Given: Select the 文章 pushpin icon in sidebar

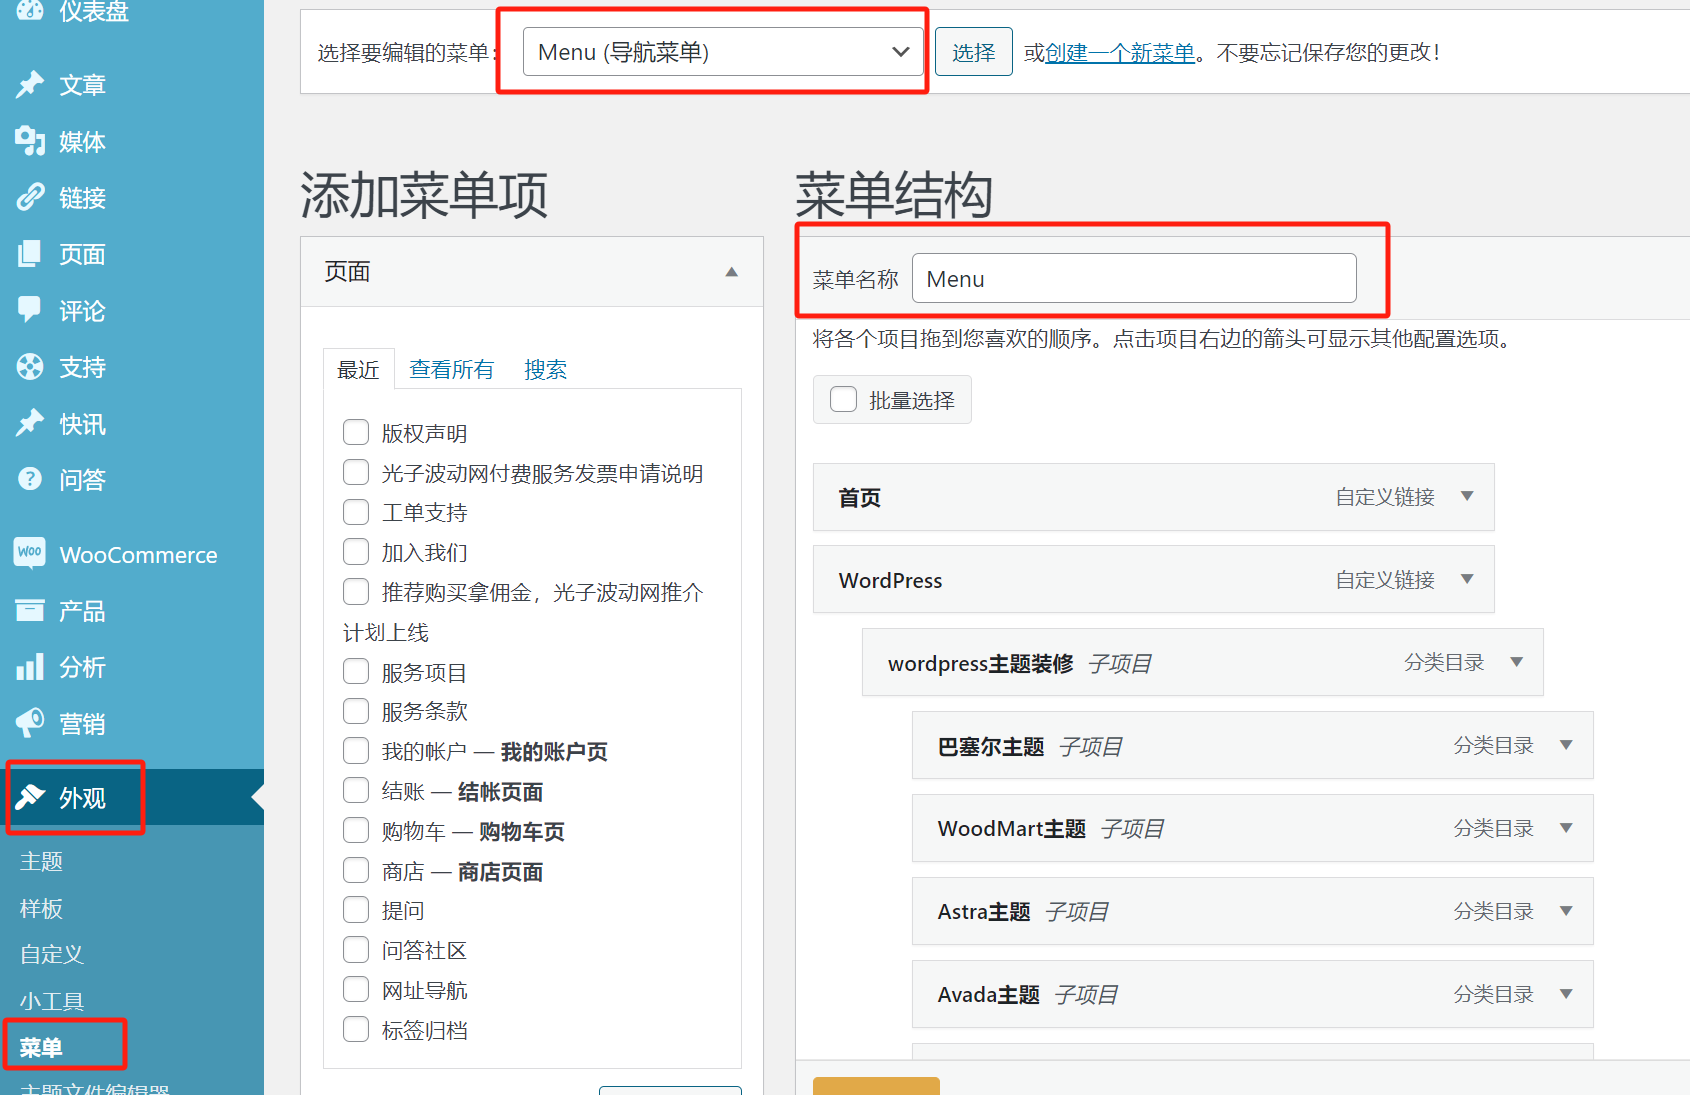Looking at the screenshot, I should coord(30,85).
